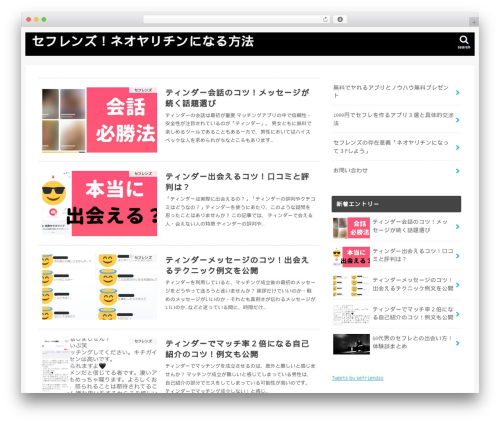The height and width of the screenshot is (423, 500).
Task: Click the excerpt text under ティンダー会話のコツ article
Action: click(x=239, y=128)
